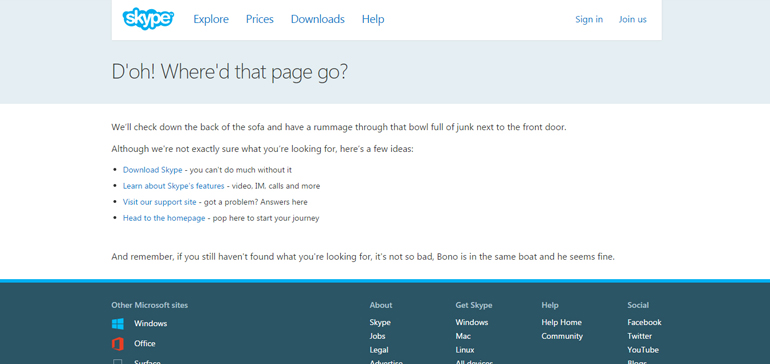Image resolution: width=770 pixels, height=364 pixels.
Task: Click Join us link
Action: (x=632, y=20)
